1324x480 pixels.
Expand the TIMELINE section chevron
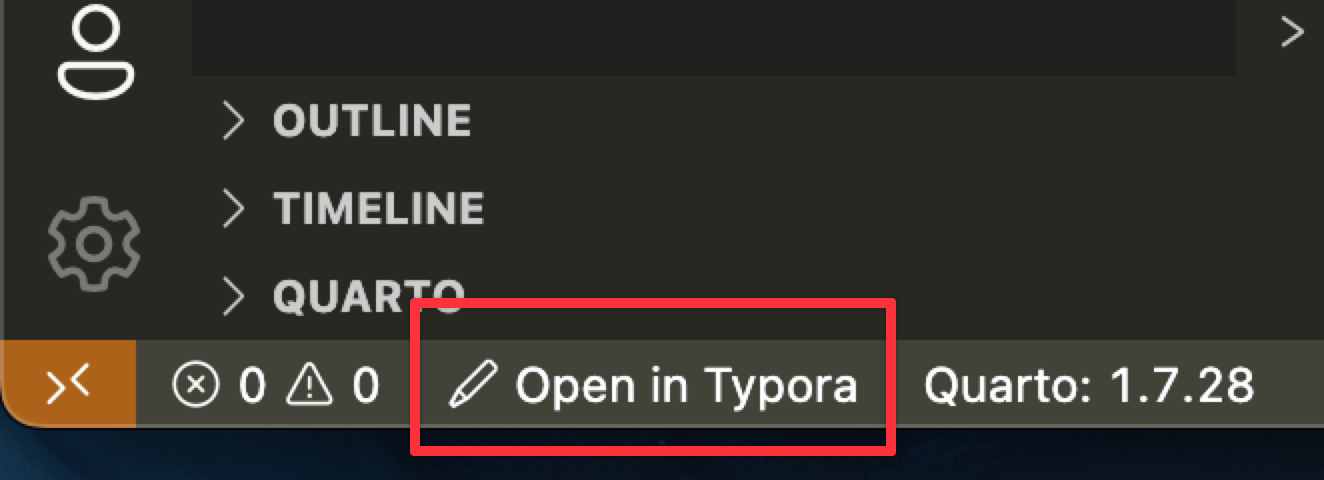coord(233,208)
